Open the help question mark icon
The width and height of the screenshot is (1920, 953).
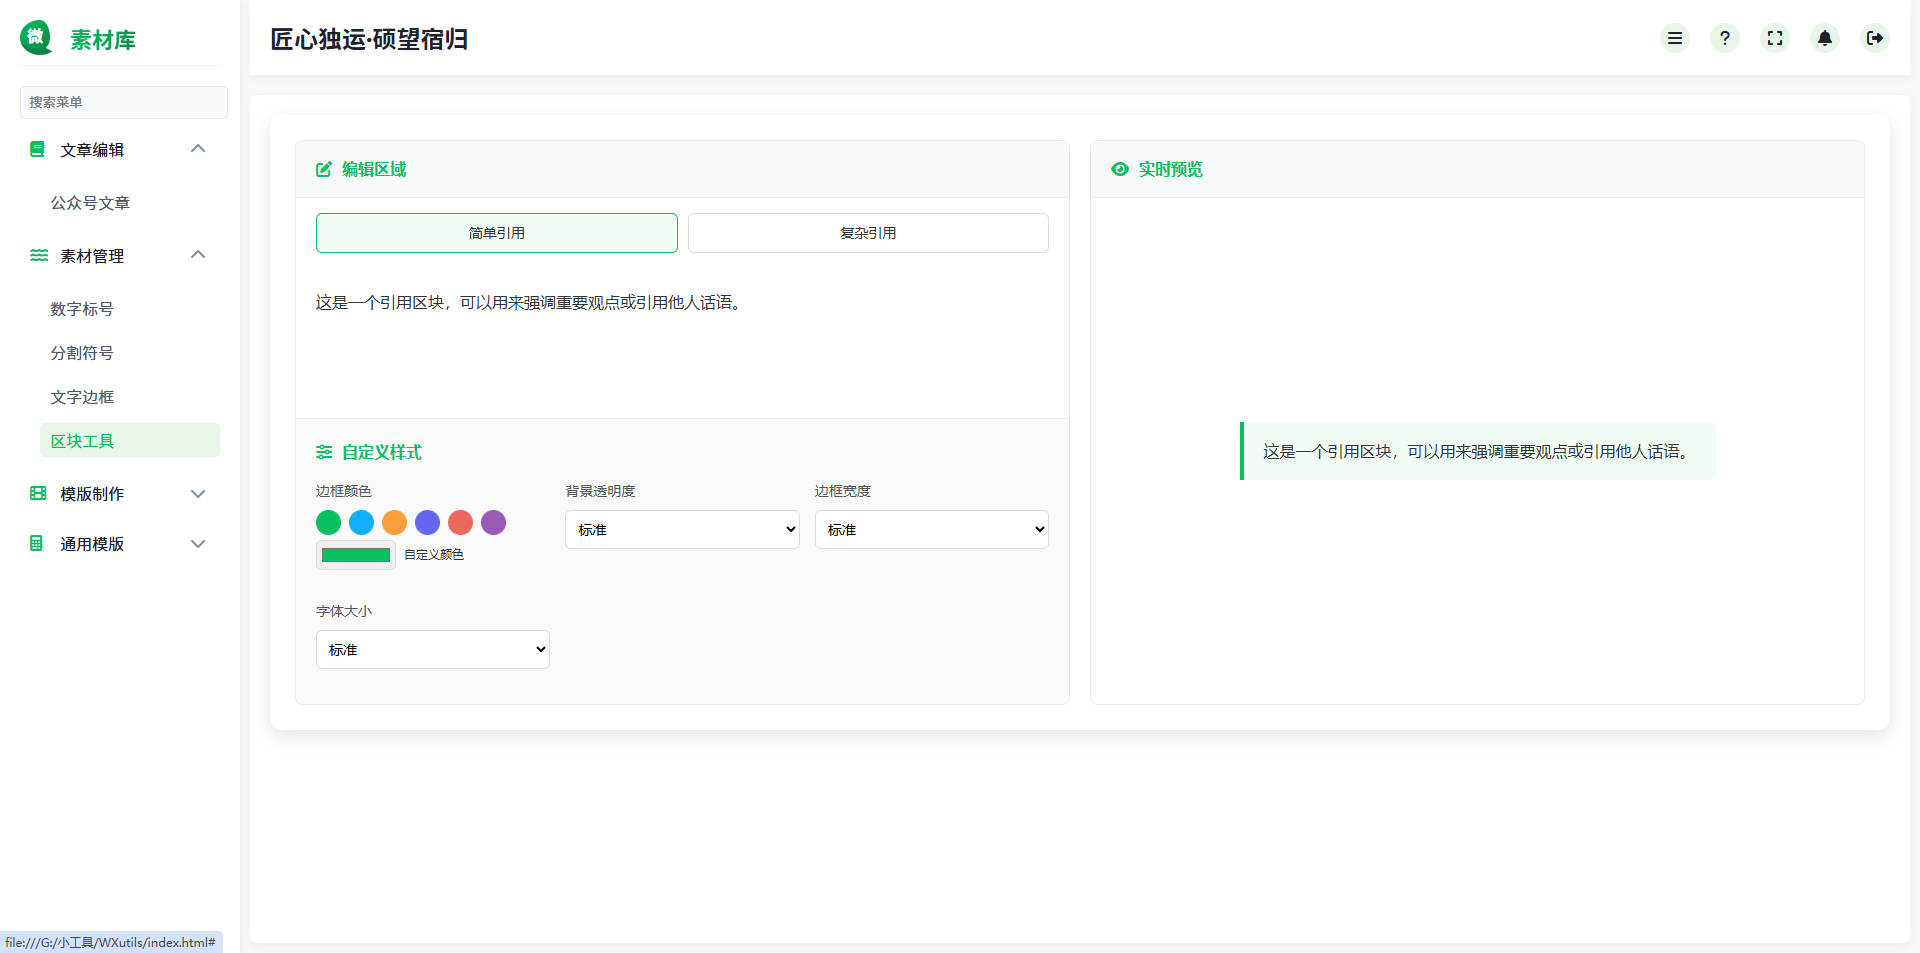coord(1725,38)
